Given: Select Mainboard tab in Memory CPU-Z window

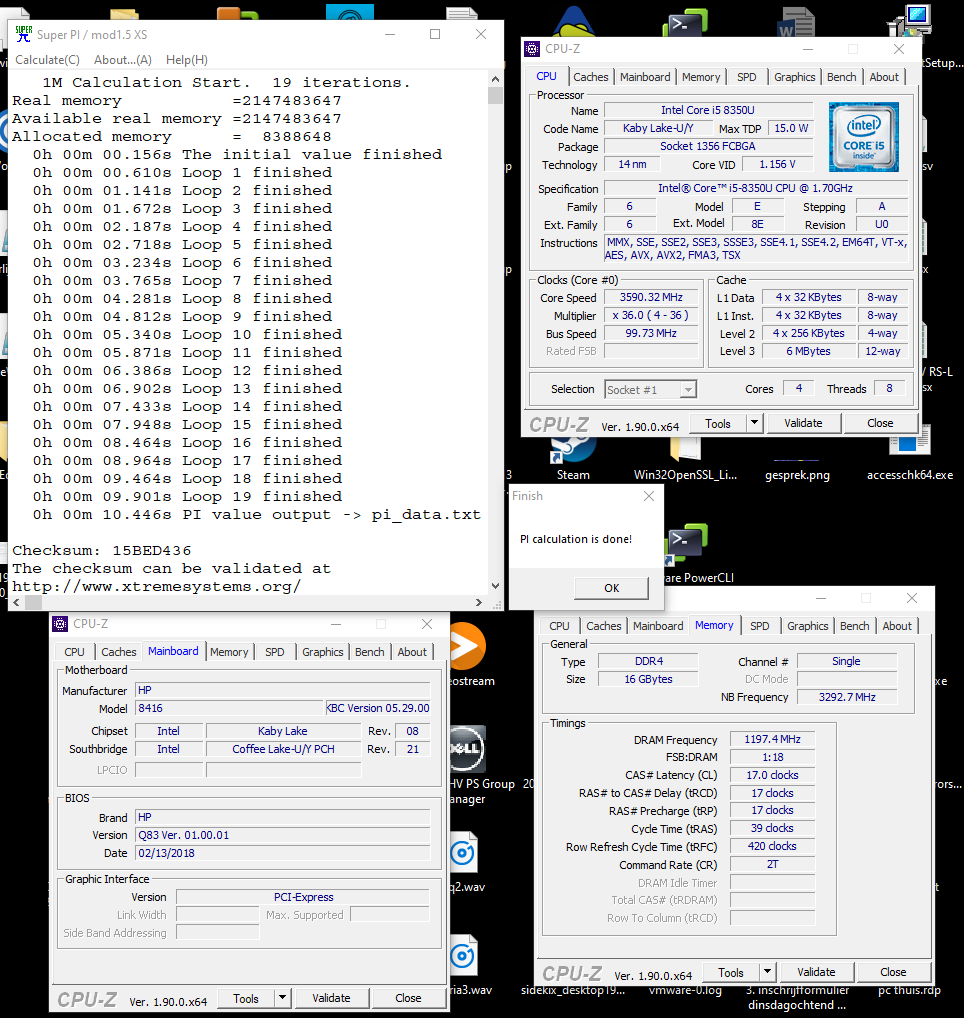Looking at the screenshot, I should (658, 626).
